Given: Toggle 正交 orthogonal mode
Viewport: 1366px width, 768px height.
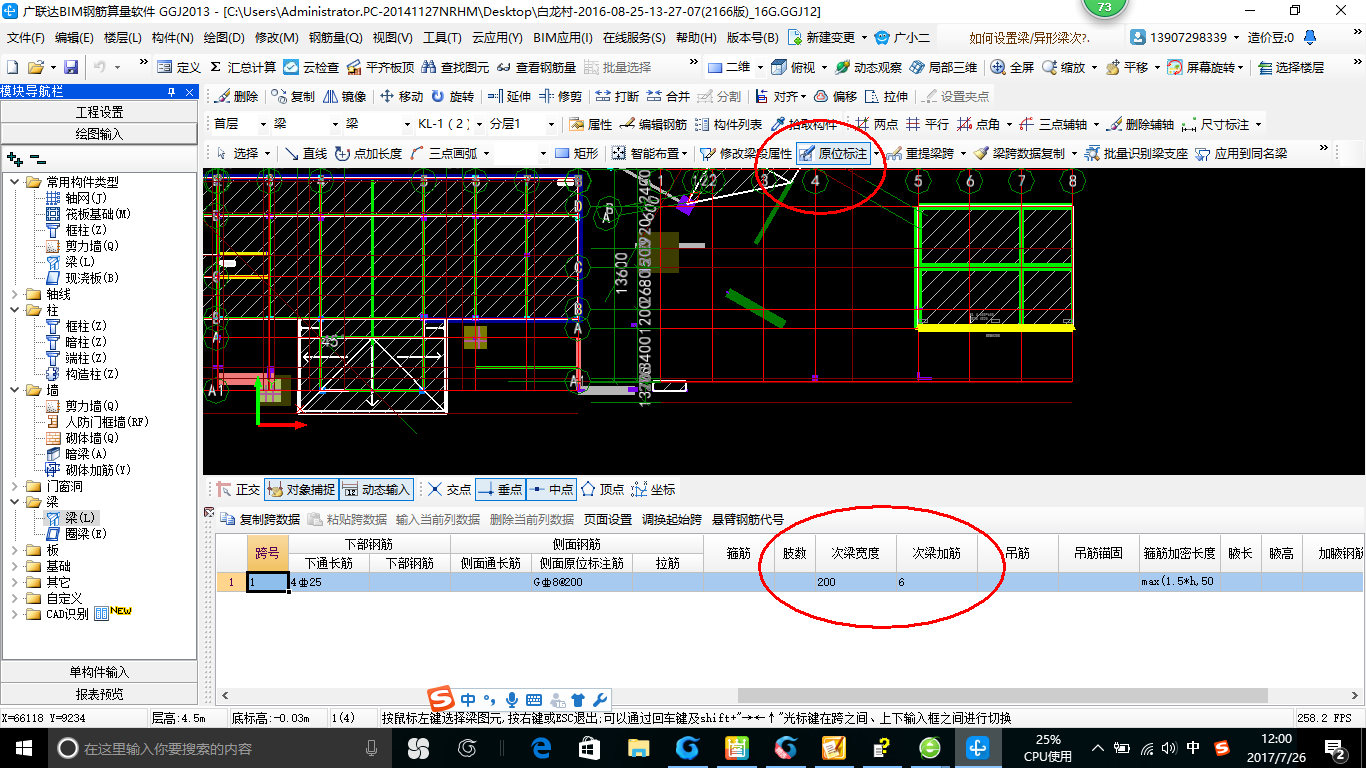Looking at the screenshot, I should click(x=238, y=489).
